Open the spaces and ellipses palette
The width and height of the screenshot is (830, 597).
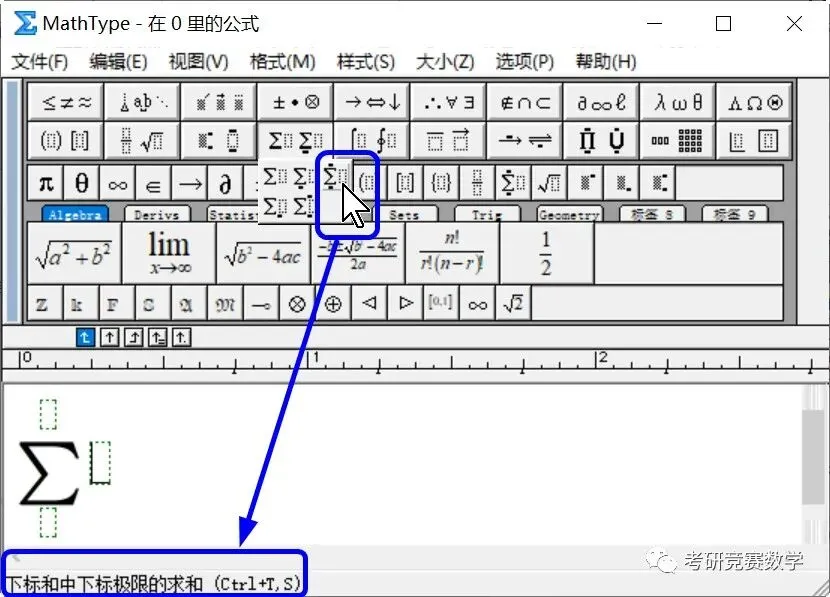[x=142, y=102]
